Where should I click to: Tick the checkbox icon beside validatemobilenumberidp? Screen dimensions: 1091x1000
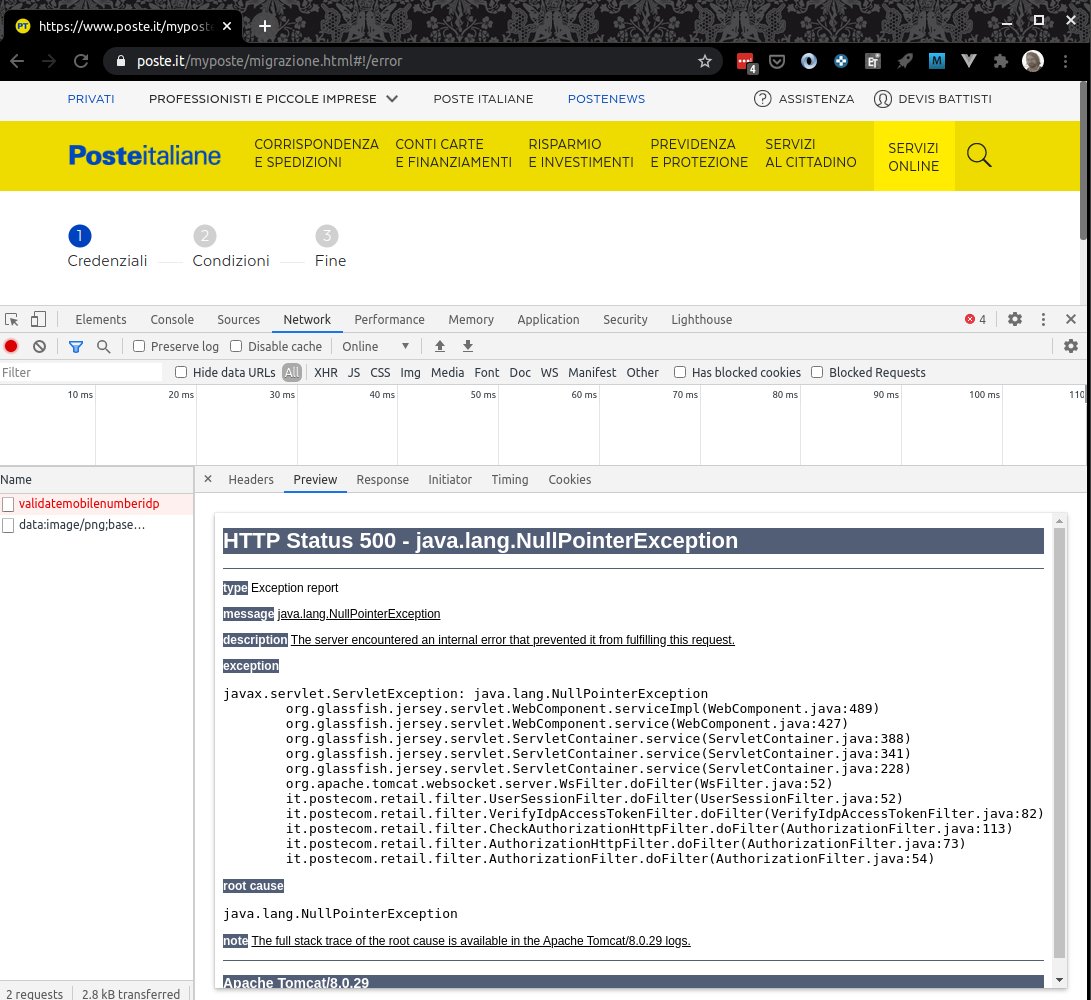coord(8,504)
